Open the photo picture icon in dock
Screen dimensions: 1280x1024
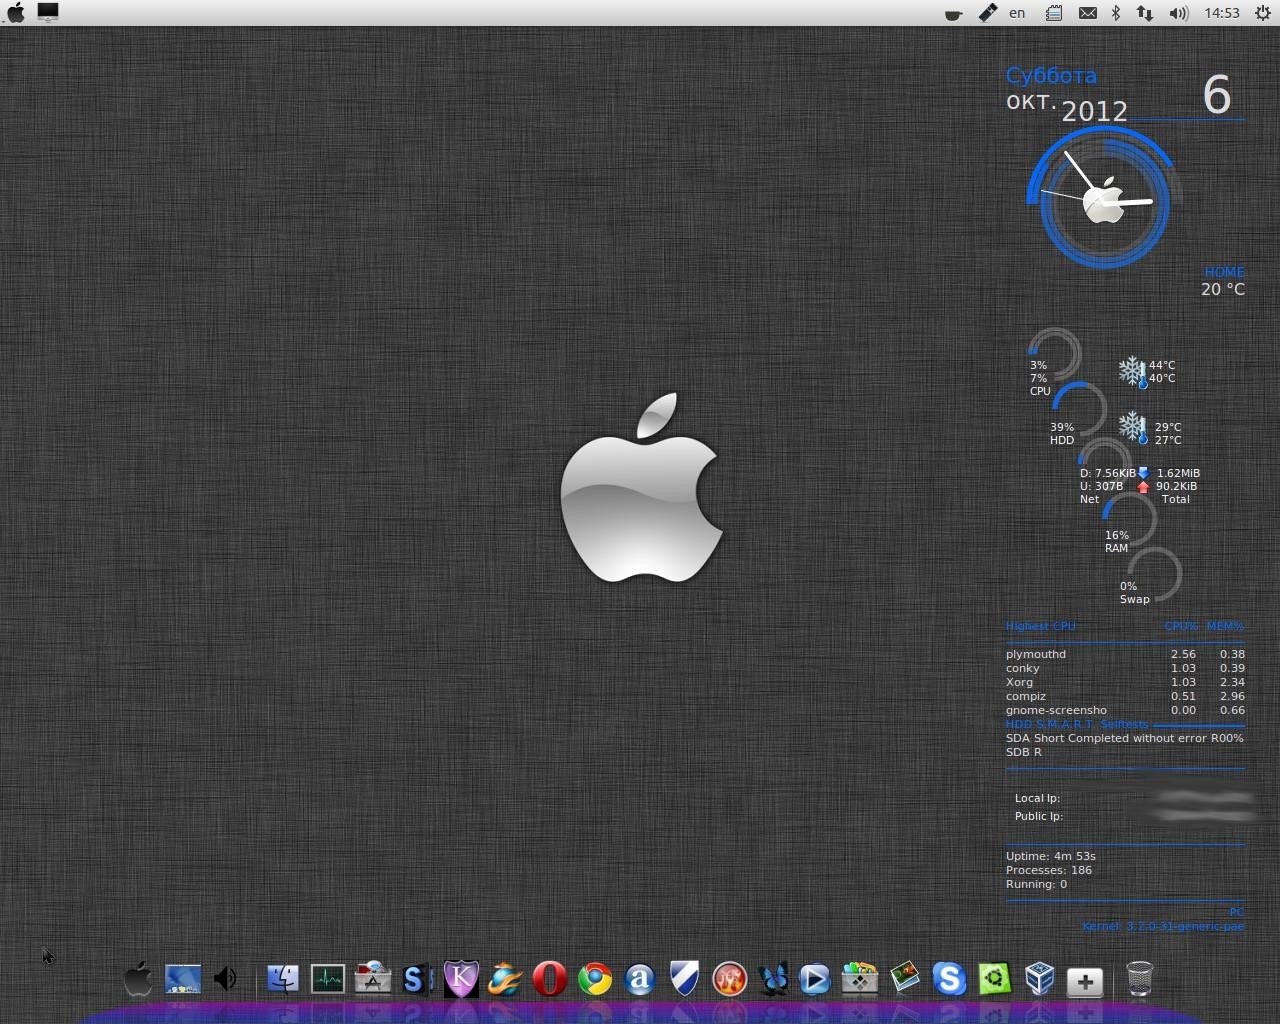pos(905,977)
